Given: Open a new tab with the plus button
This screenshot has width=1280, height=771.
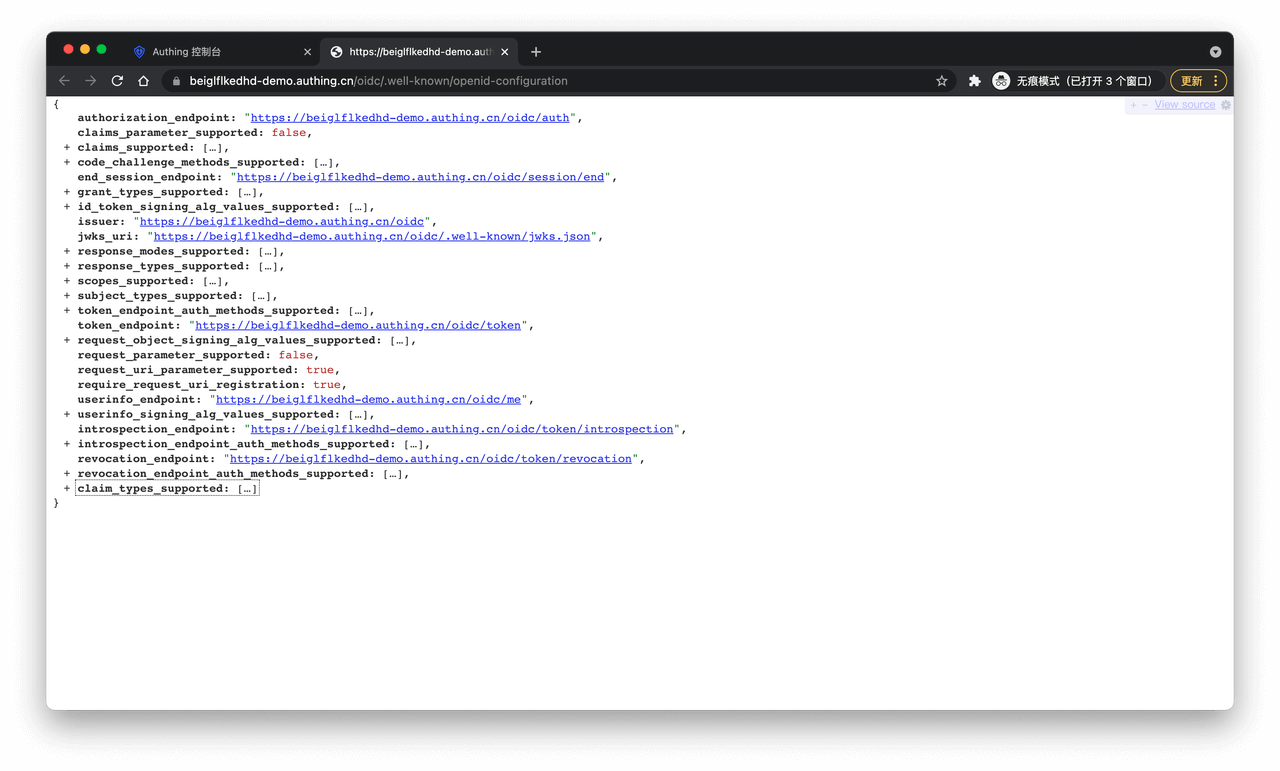Looking at the screenshot, I should [536, 52].
